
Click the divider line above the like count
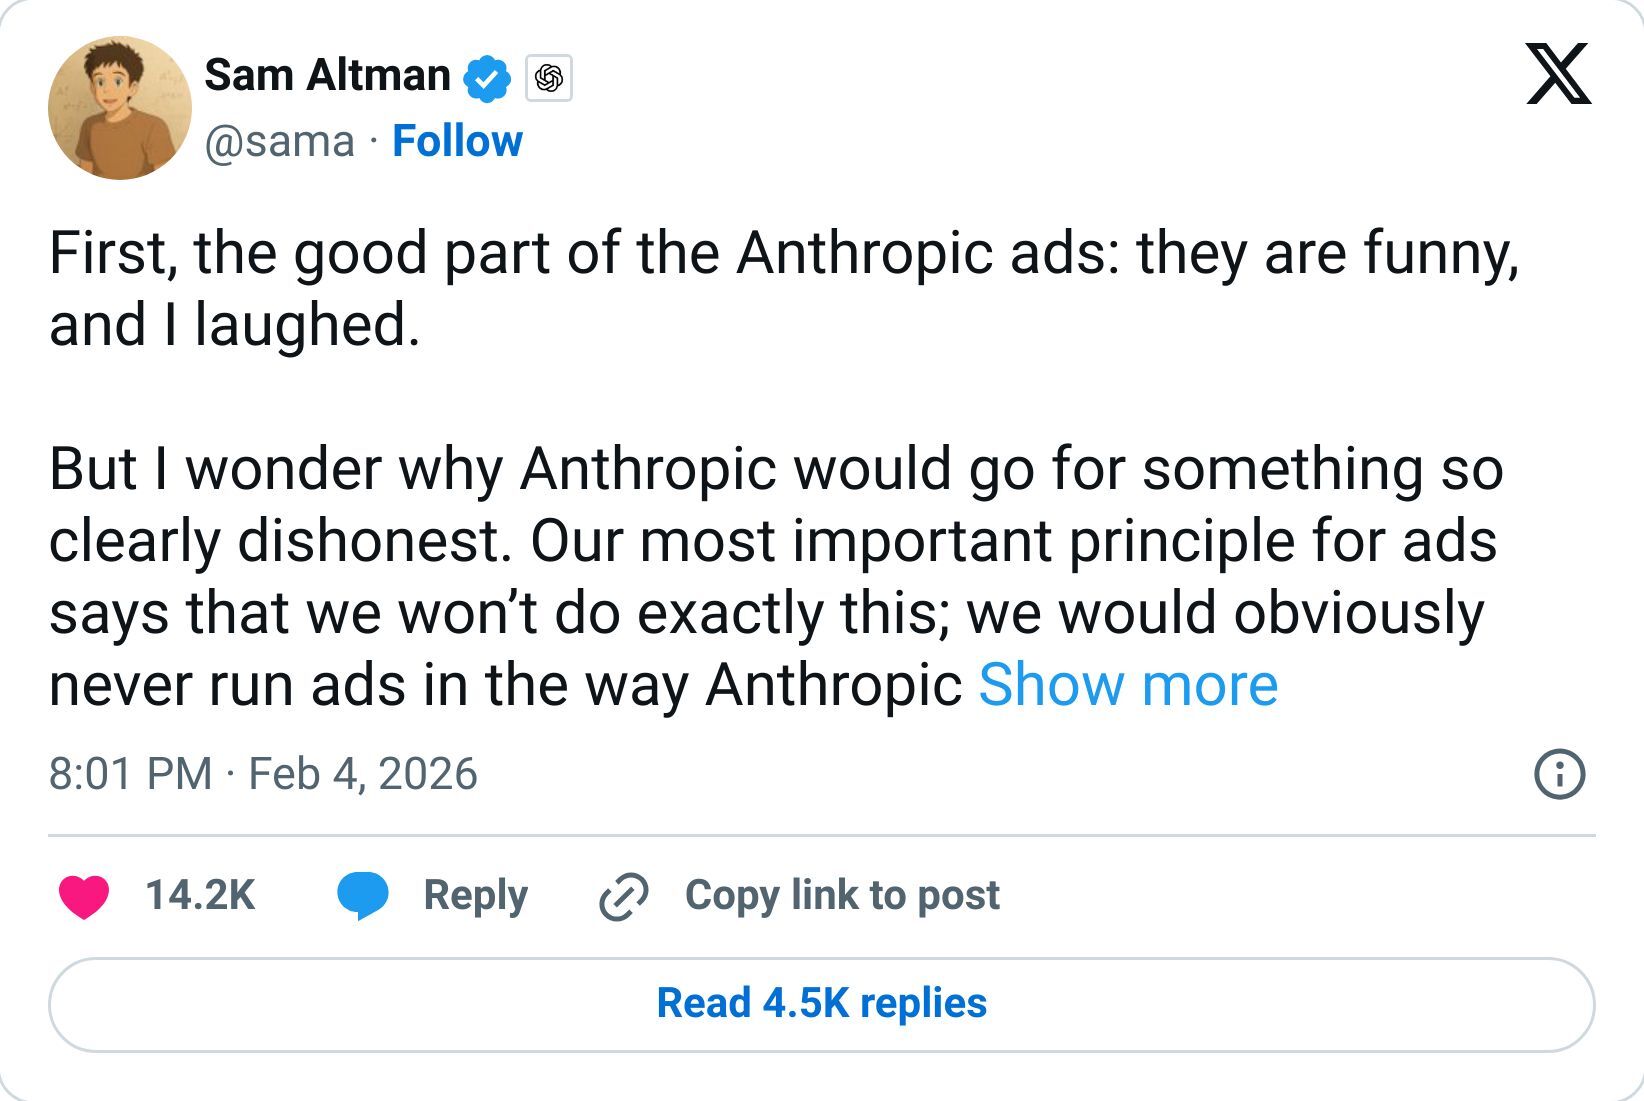click(821, 835)
